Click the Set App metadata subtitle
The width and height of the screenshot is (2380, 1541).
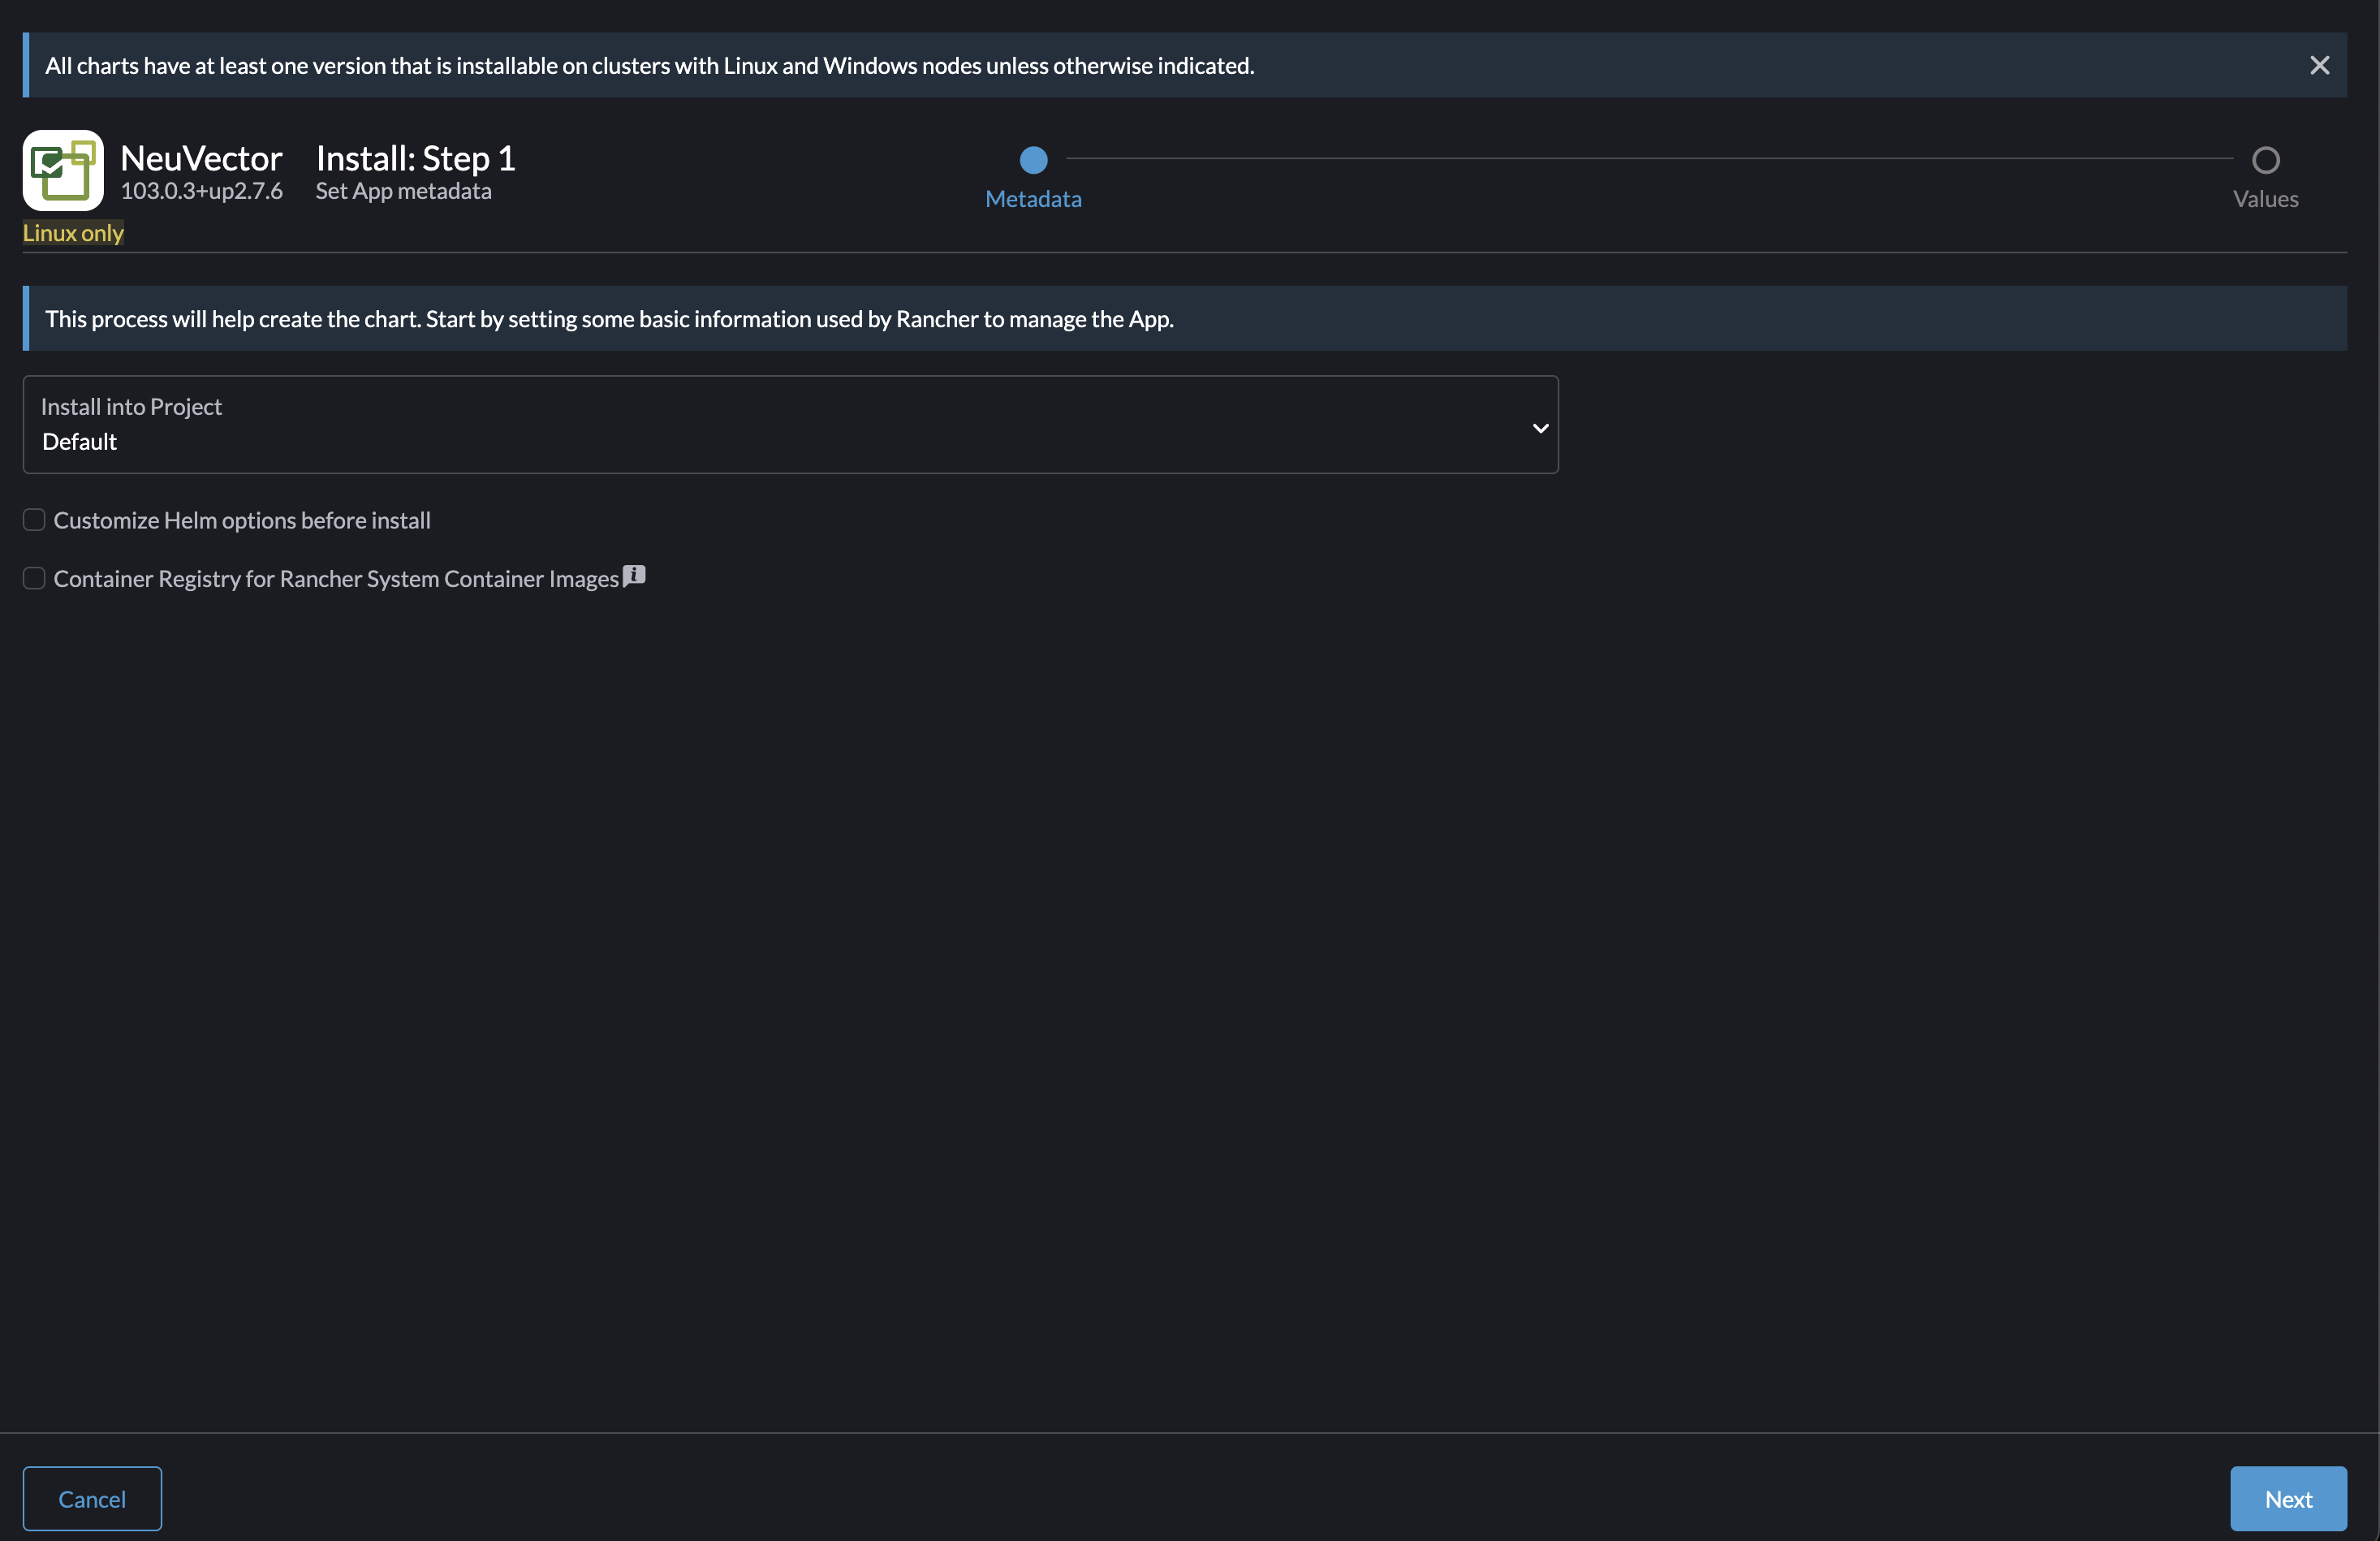(x=404, y=191)
